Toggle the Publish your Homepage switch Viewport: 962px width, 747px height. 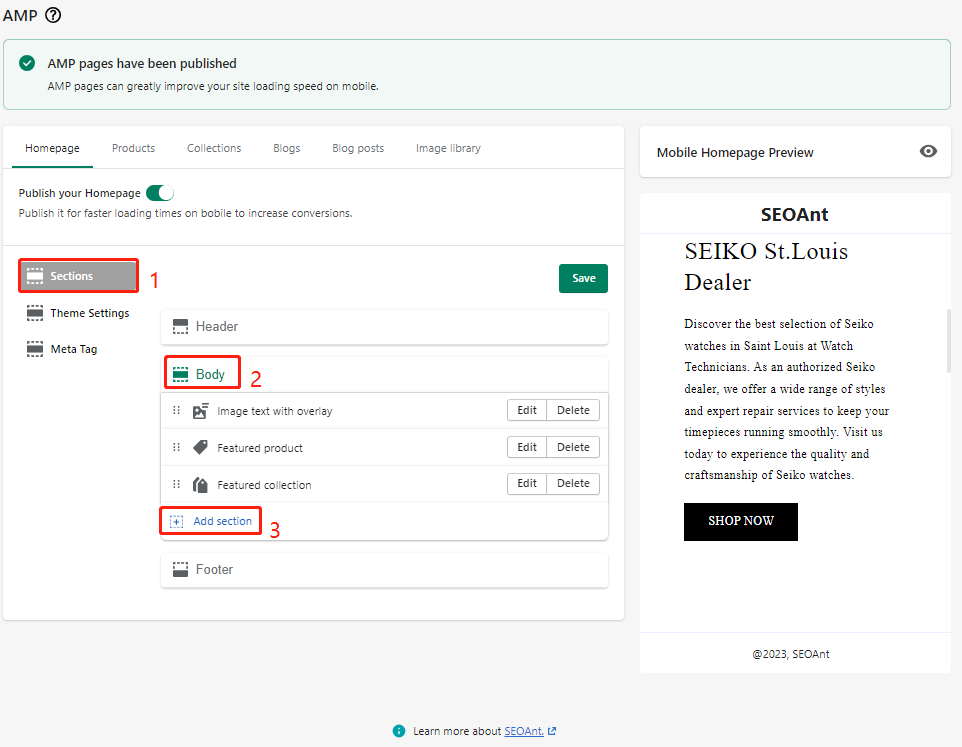pos(160,193)
